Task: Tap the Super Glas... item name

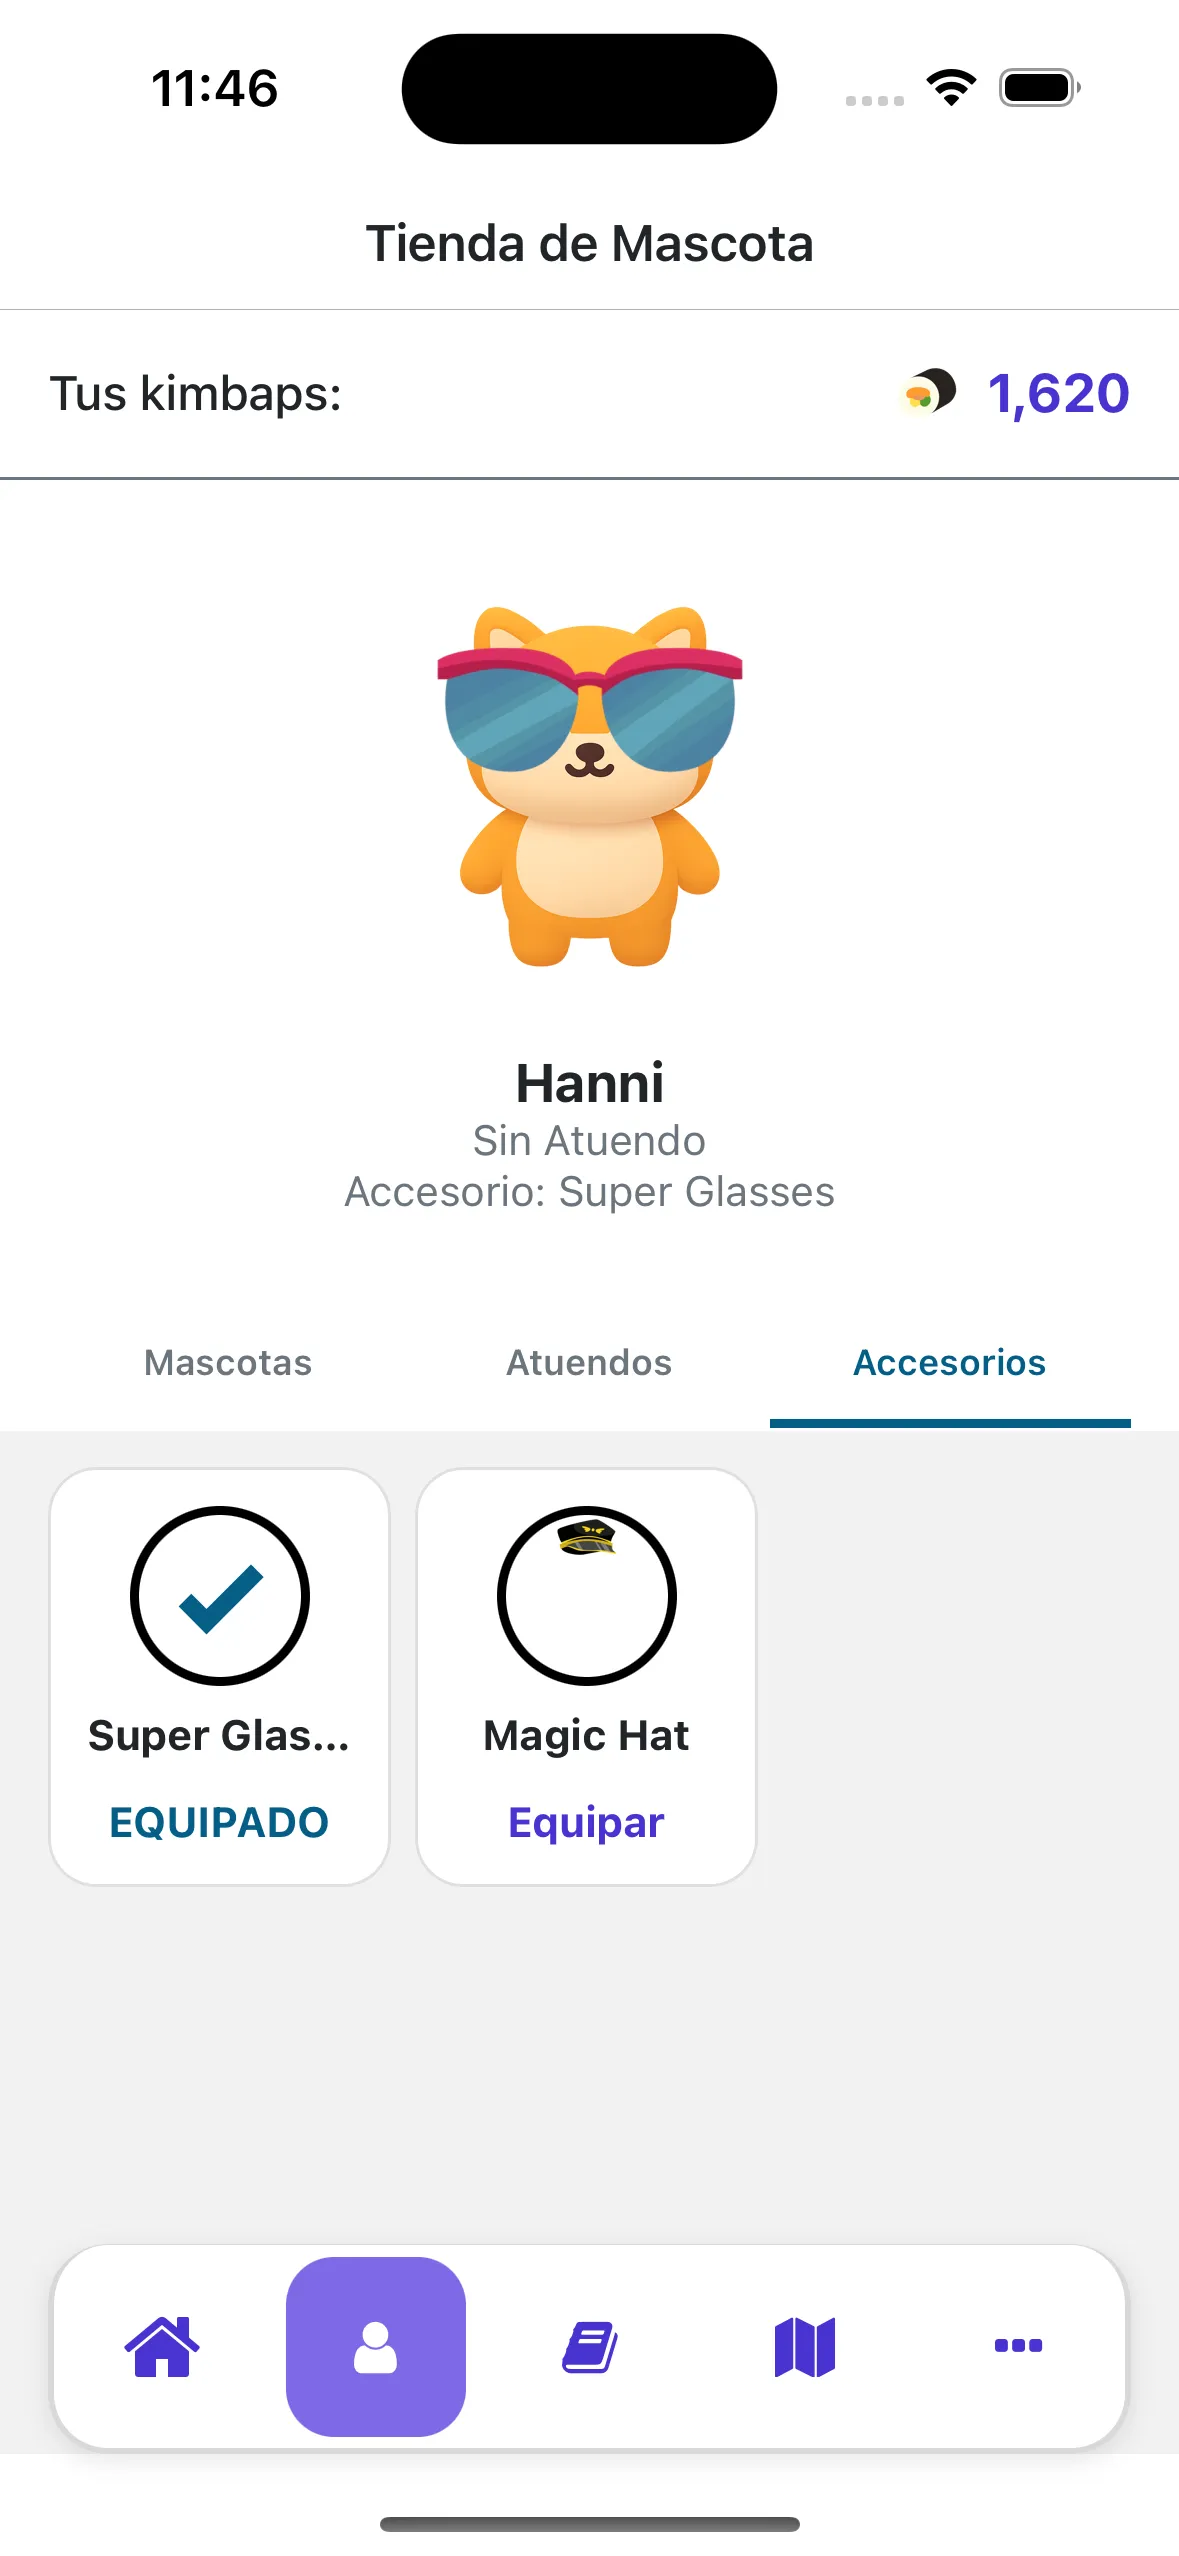Action: click(x=219, y=1736)
